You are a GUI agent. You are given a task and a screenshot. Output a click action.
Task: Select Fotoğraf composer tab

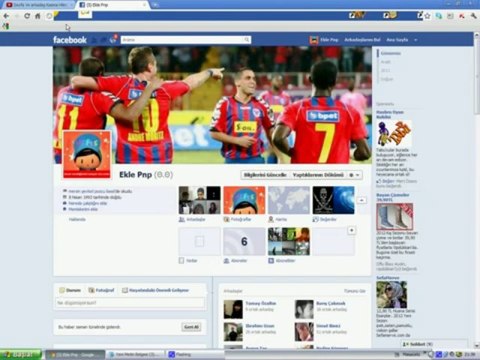click(x=101, y=290)
